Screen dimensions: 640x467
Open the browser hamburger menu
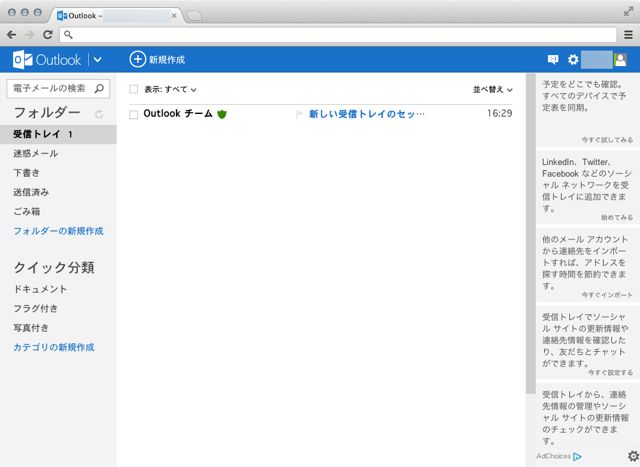tap(629, 35)
